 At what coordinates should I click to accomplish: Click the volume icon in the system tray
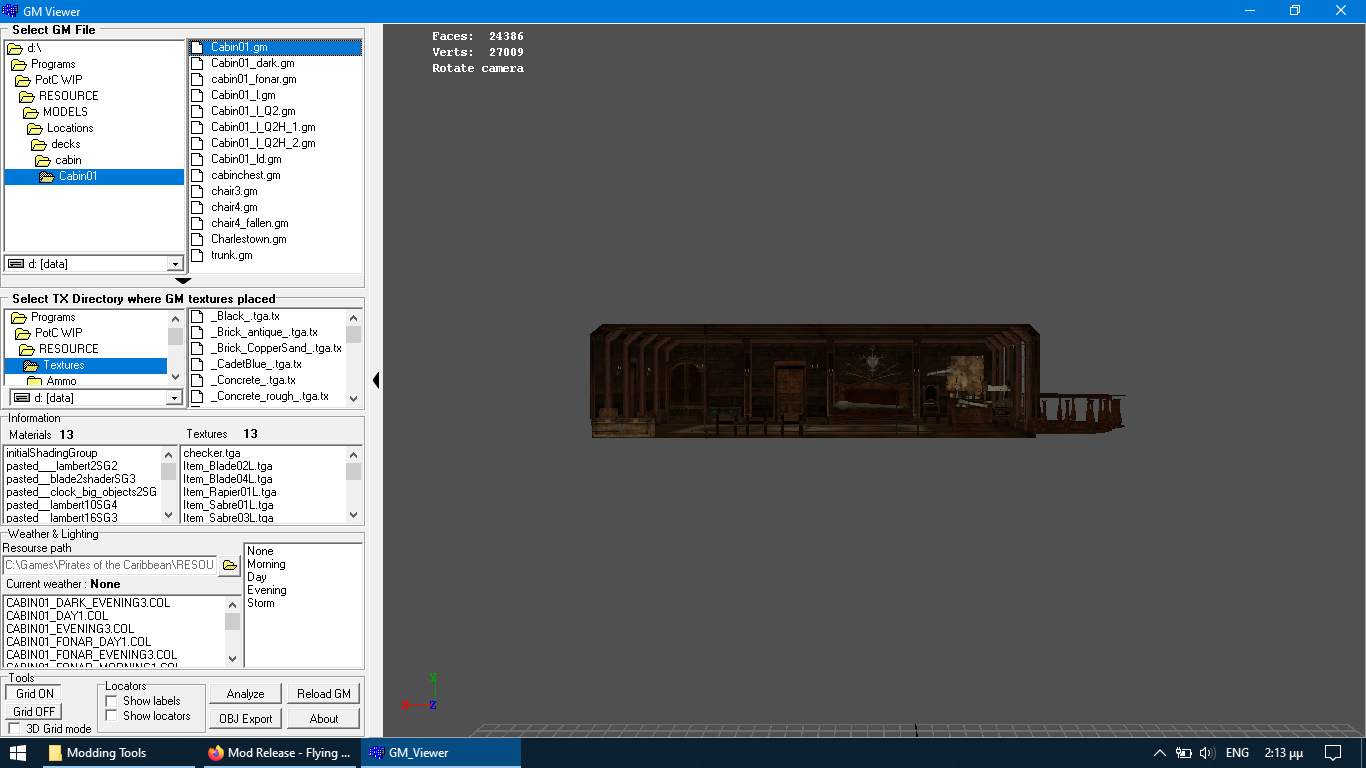(x=1206, y=753)
